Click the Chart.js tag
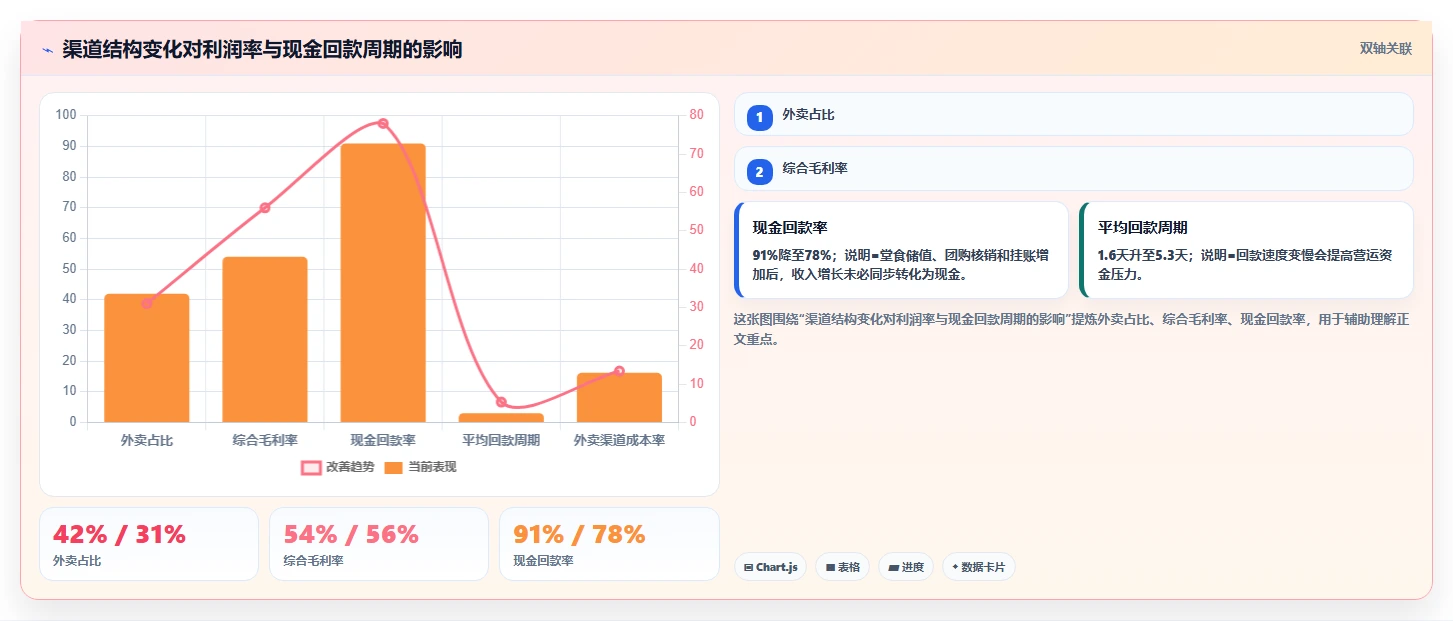The height and width of the screenshot is (621, 1453). click(771, 567)
